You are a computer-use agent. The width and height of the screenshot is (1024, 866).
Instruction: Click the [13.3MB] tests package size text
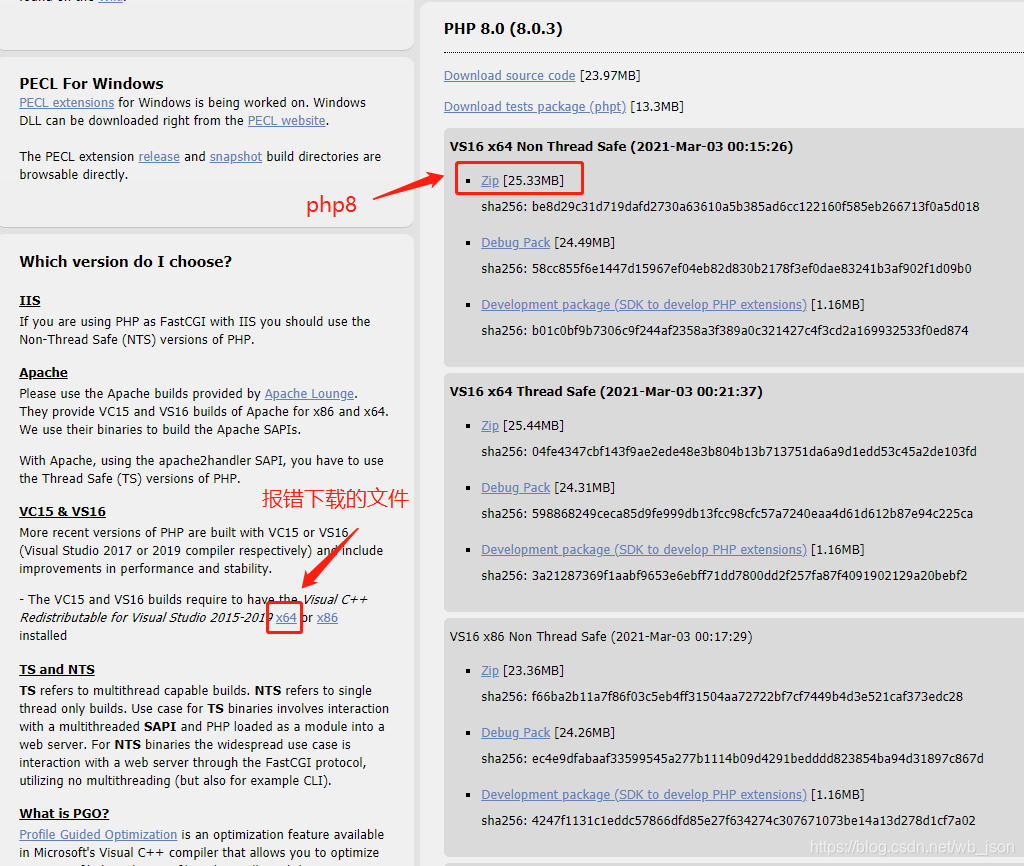click(657, 106)
